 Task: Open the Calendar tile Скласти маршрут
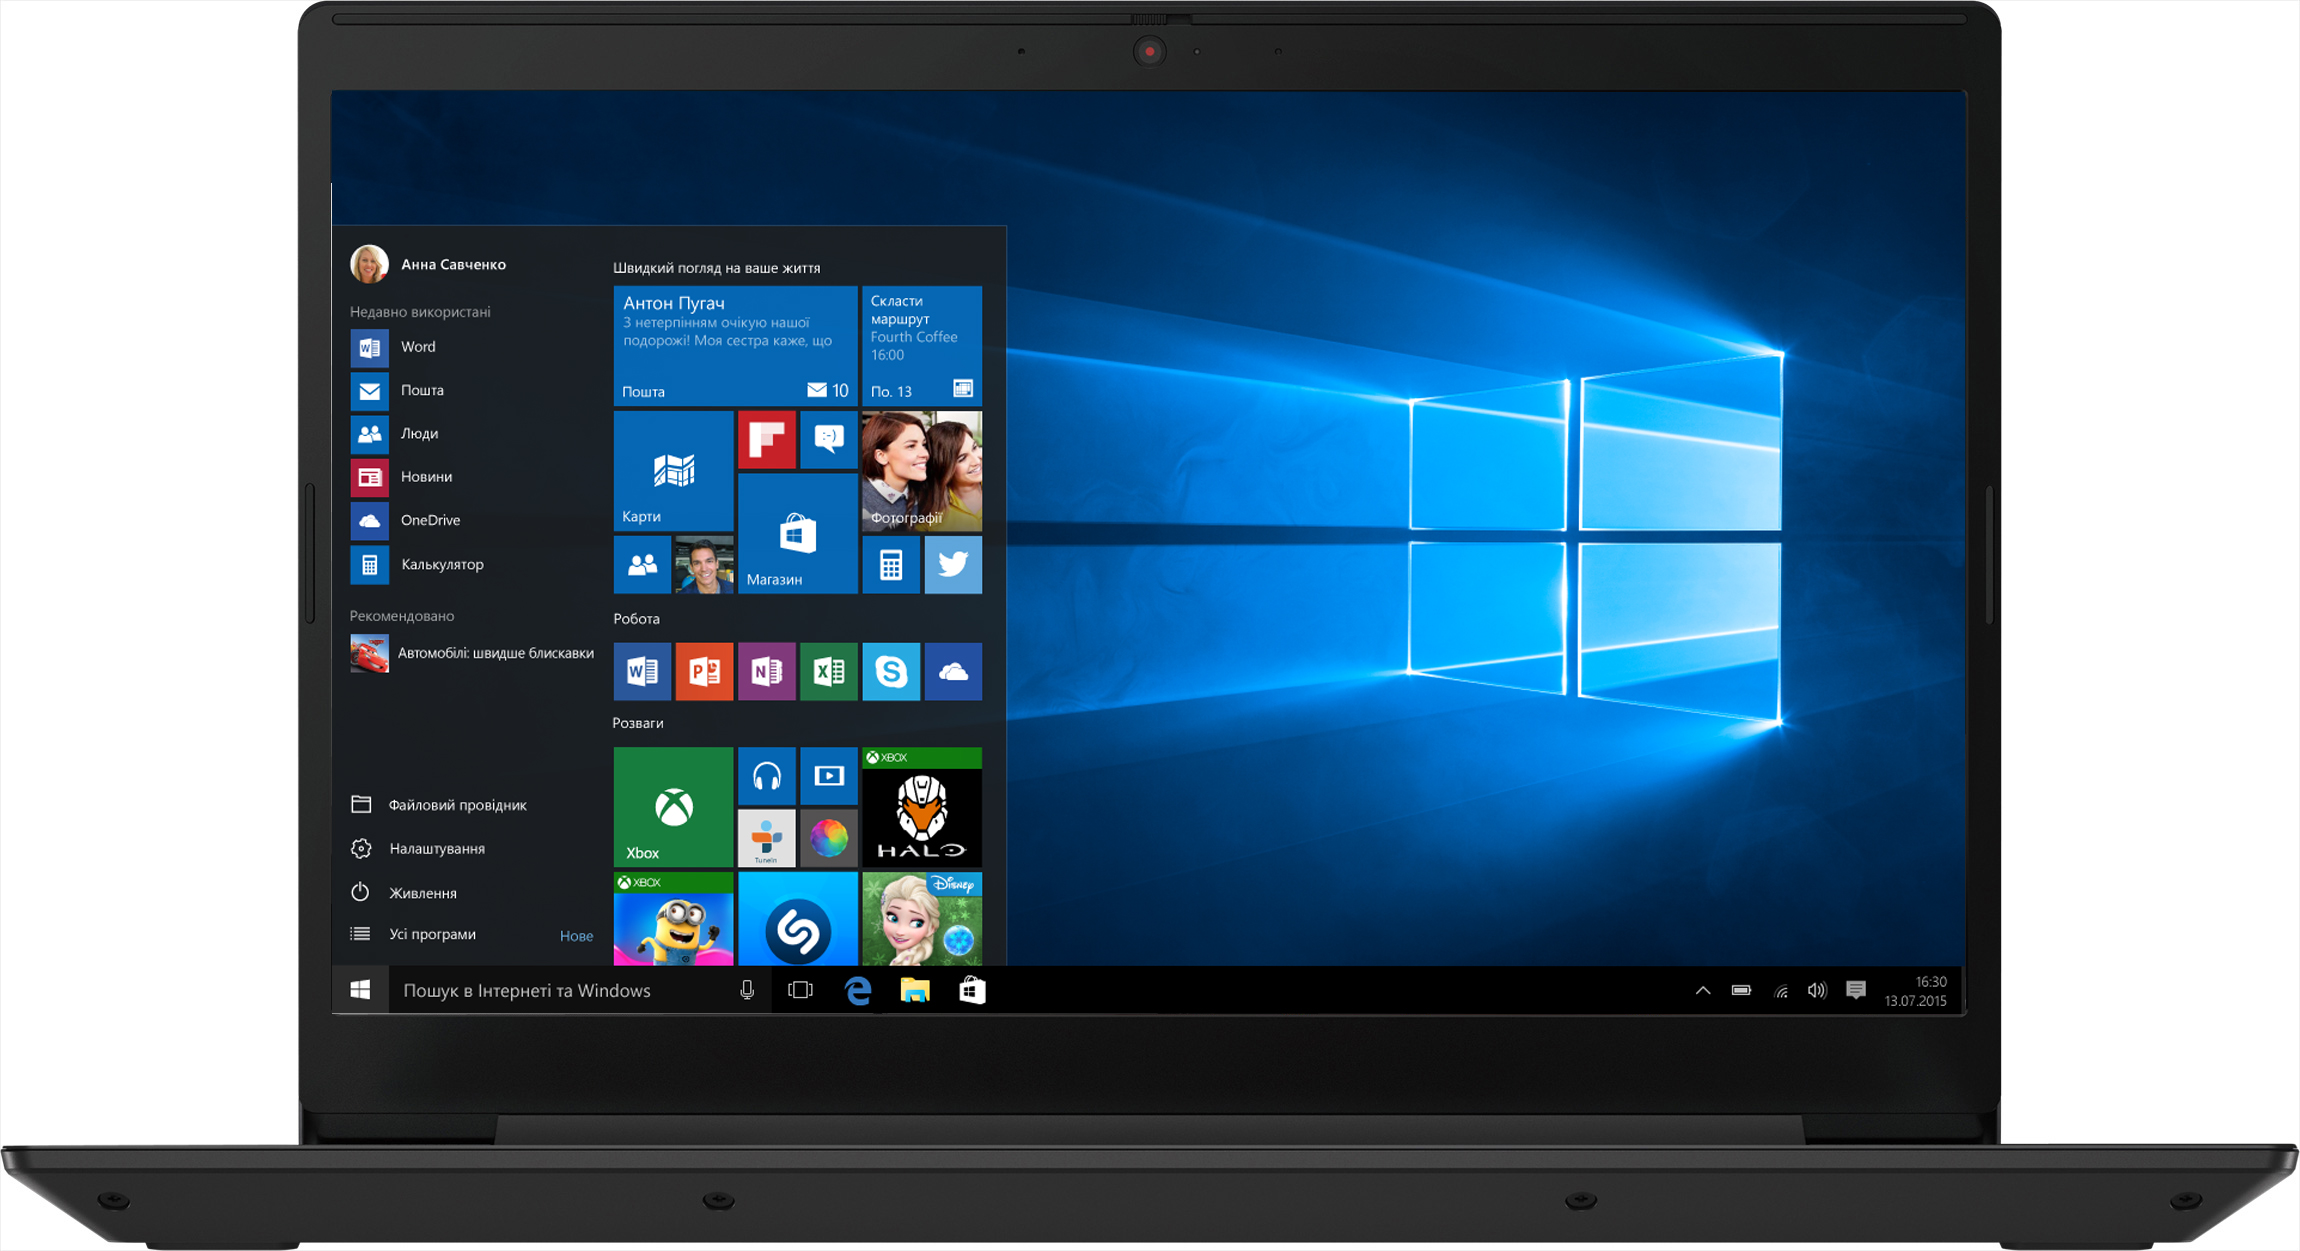(922, 346)
